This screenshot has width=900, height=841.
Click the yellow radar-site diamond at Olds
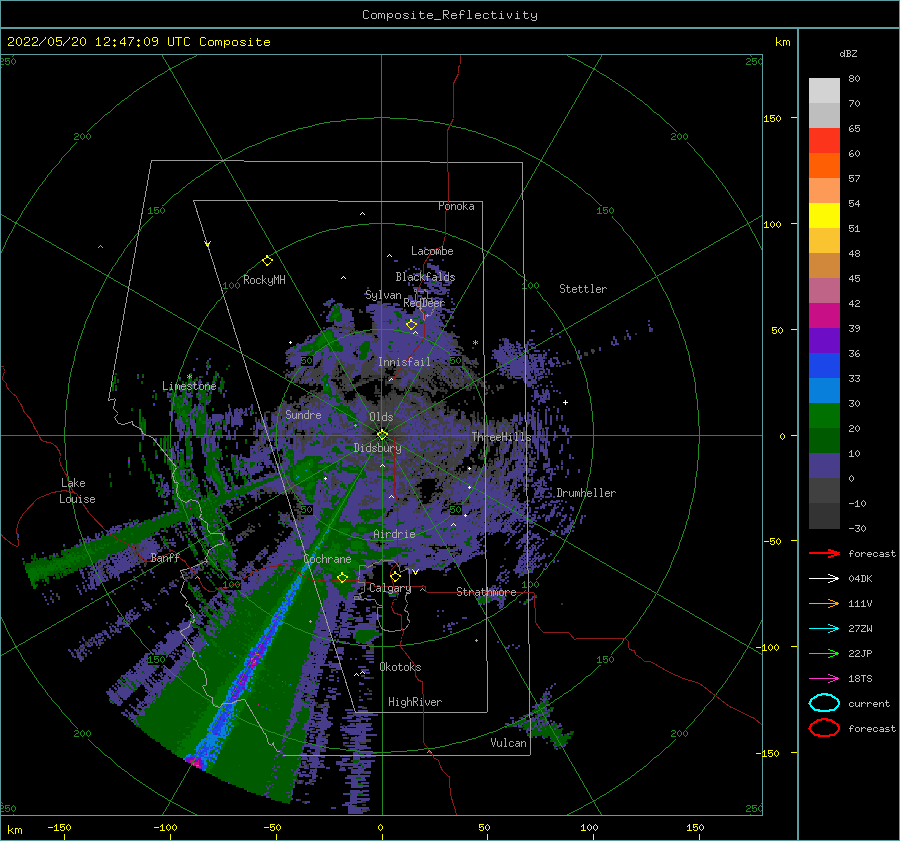click(382, 435)
